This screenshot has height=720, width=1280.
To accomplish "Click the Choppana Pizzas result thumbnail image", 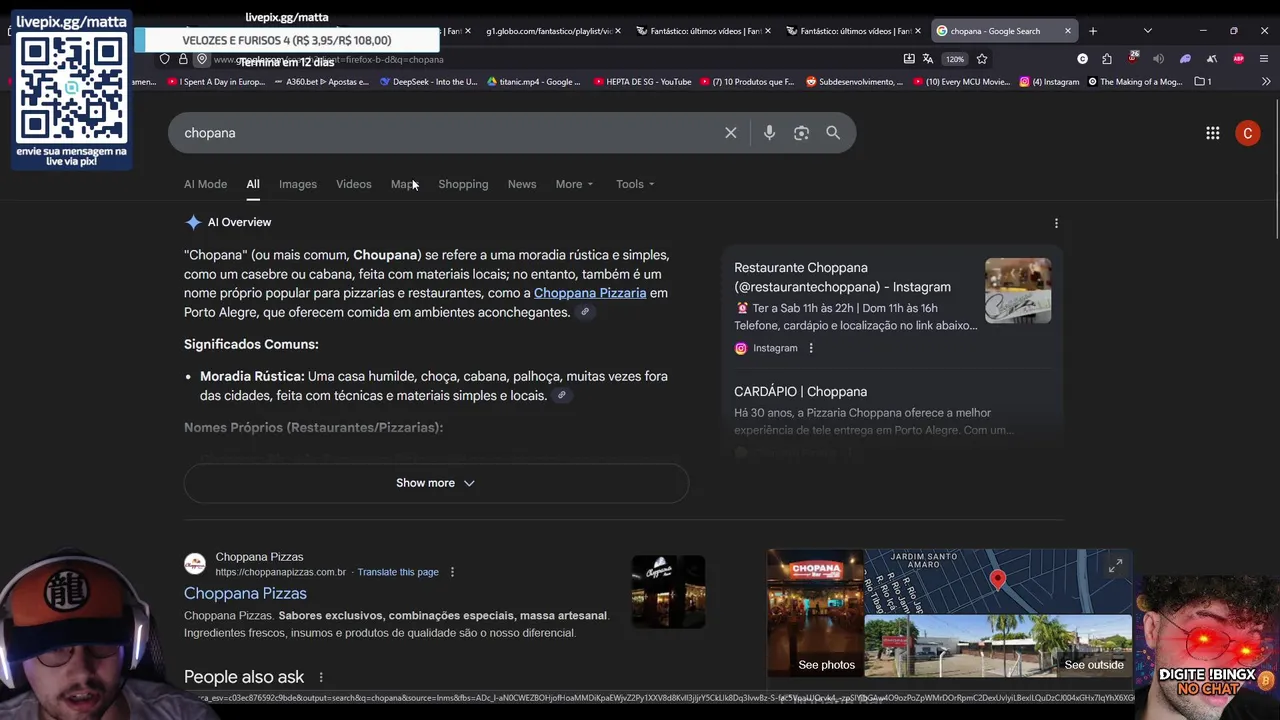I will (x=668, y=592).
